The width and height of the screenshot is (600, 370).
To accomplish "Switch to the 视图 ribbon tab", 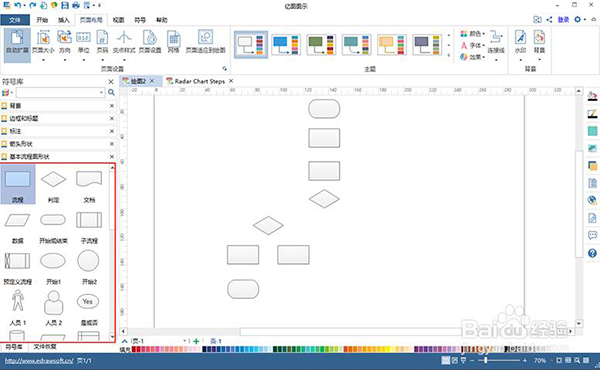I will (118, 20).
